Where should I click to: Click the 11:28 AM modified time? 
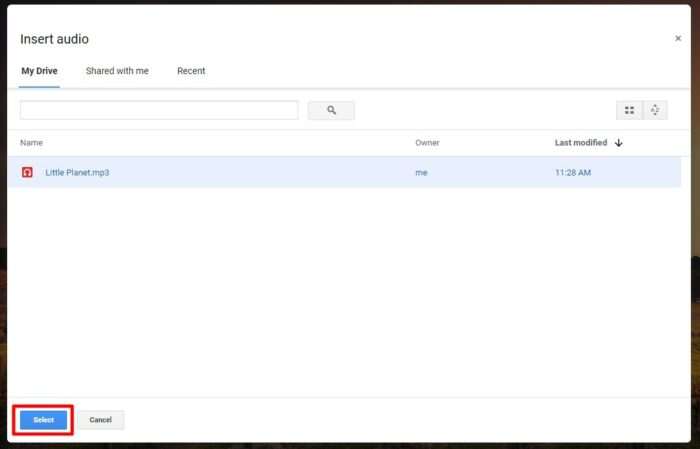(573, 173)
